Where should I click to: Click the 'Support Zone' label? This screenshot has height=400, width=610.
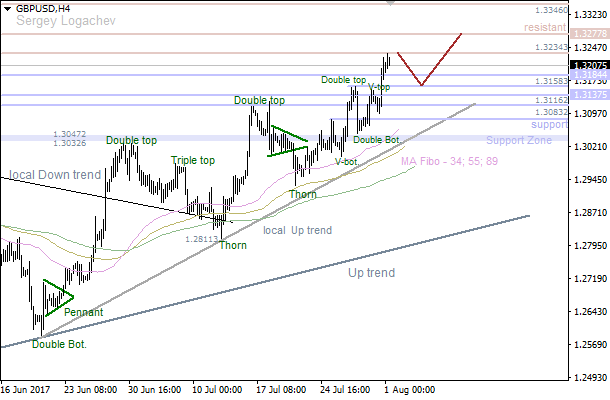pyautogui.click(x=518, y=141)
